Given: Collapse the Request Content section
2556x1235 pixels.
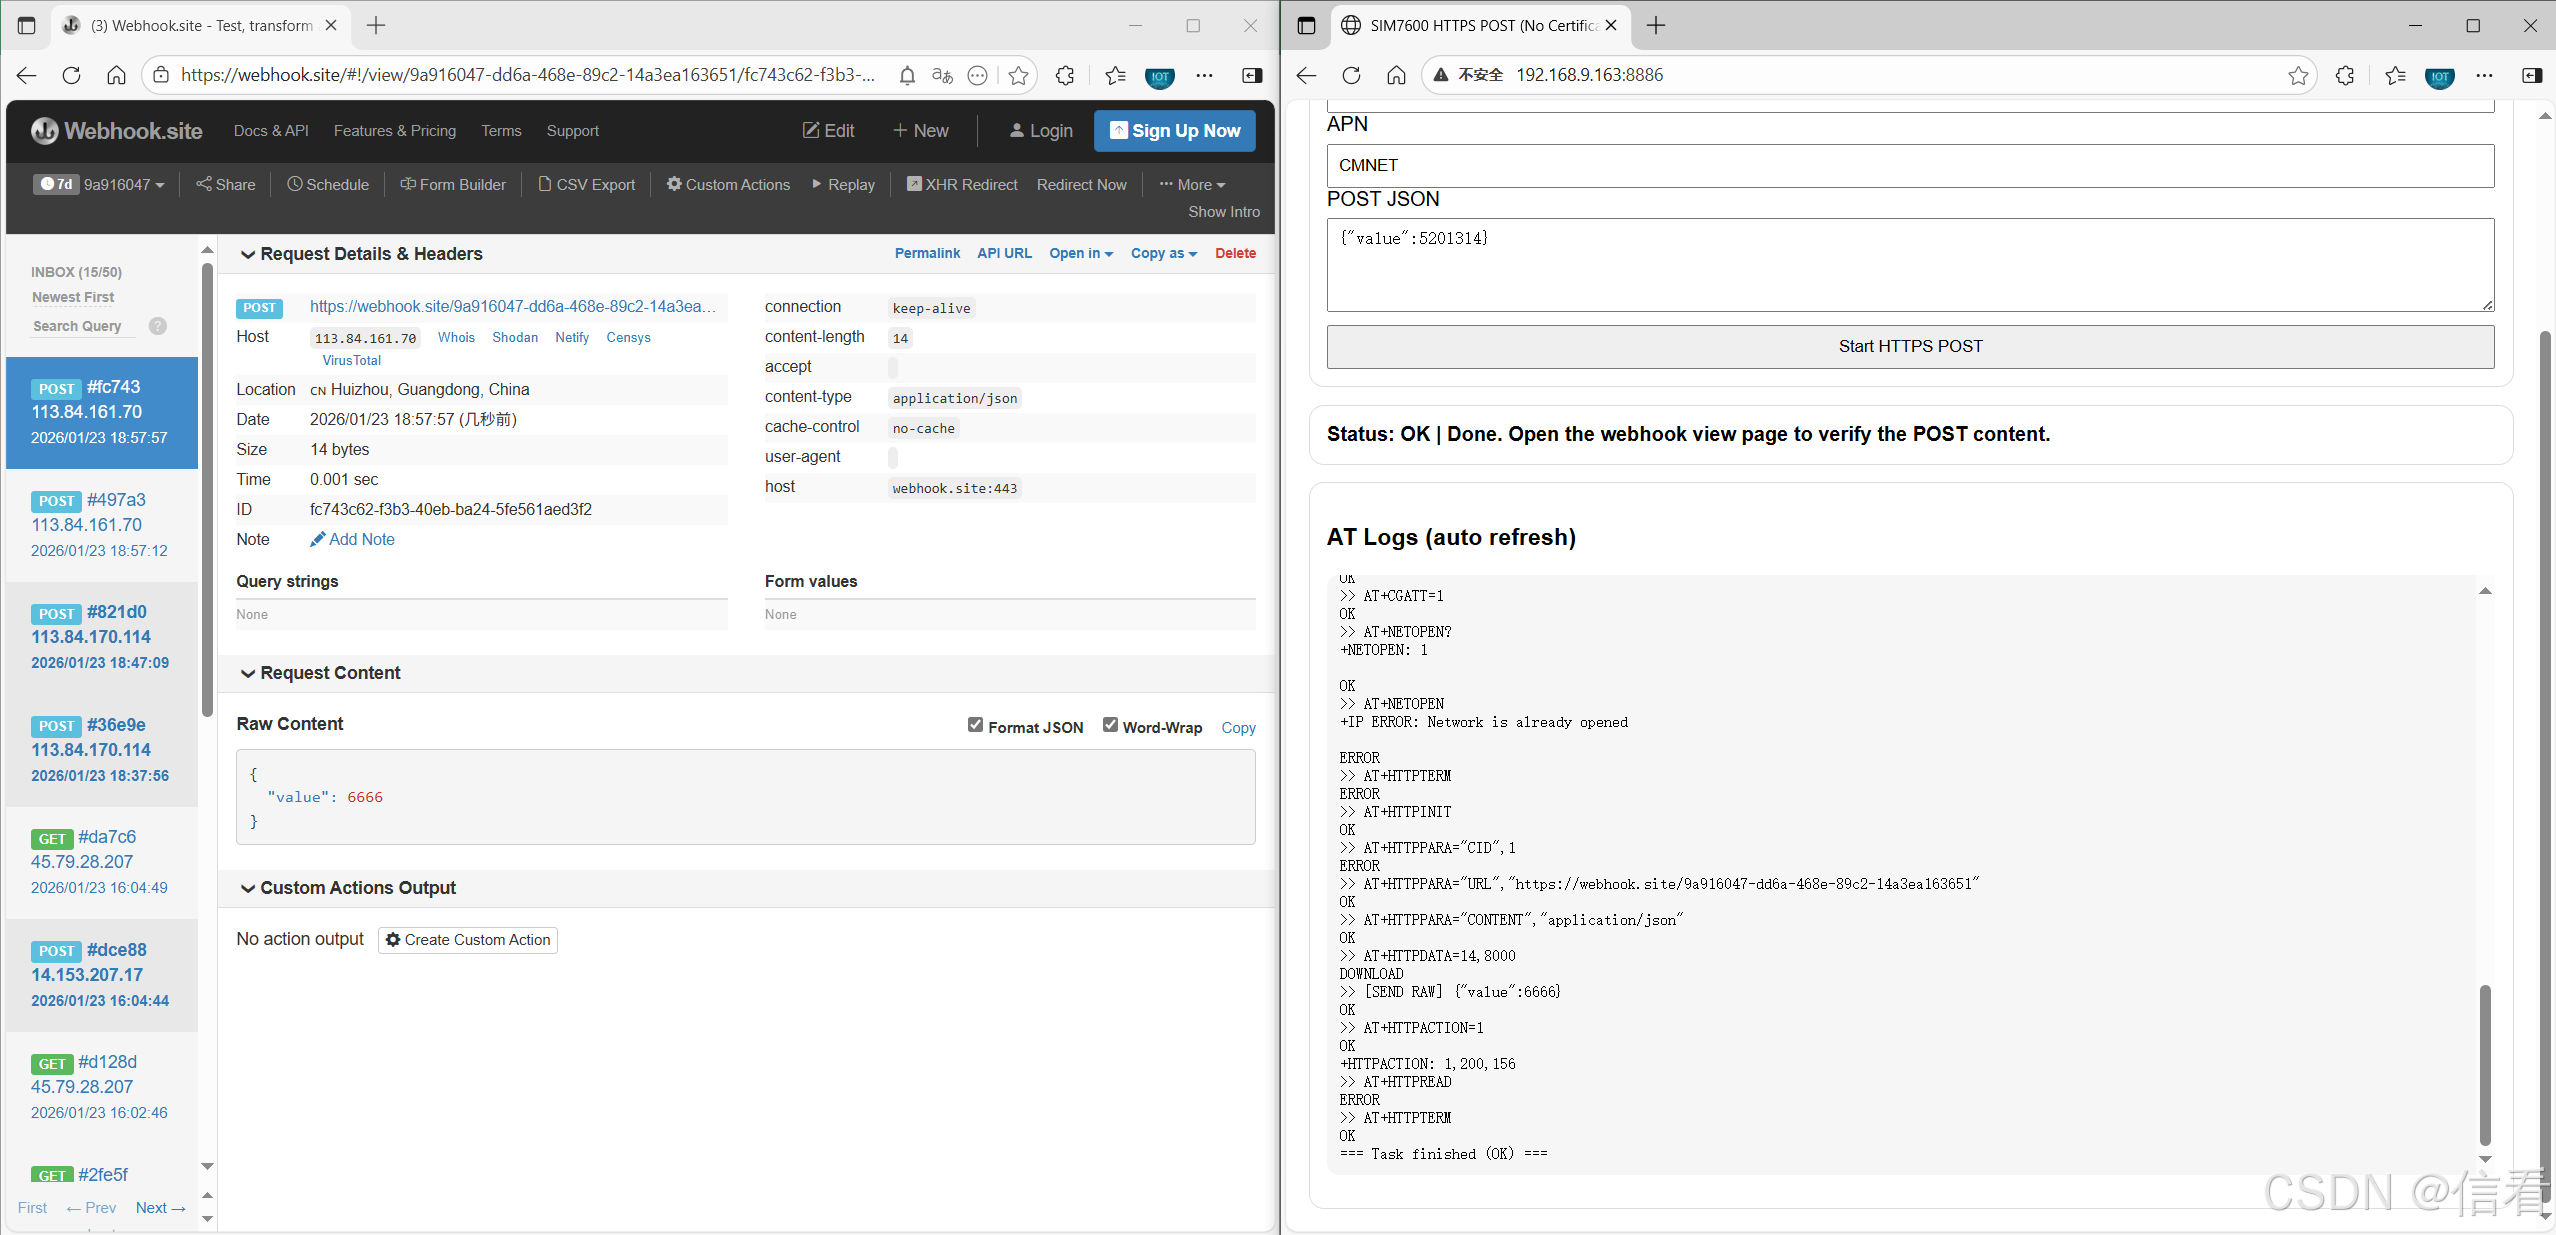Looking at the screenshot, I should click(x=320, y=673).
